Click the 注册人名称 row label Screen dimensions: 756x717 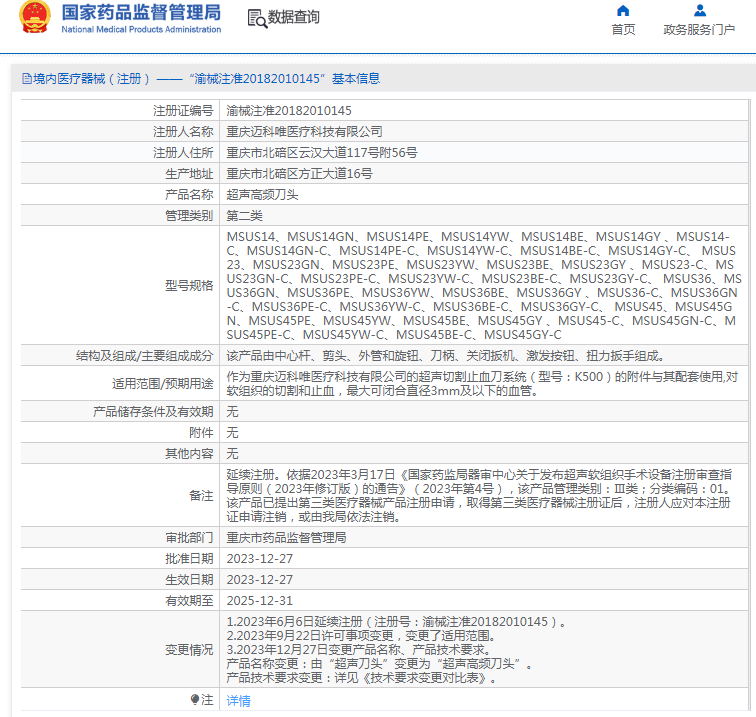(x=183, y=132)
